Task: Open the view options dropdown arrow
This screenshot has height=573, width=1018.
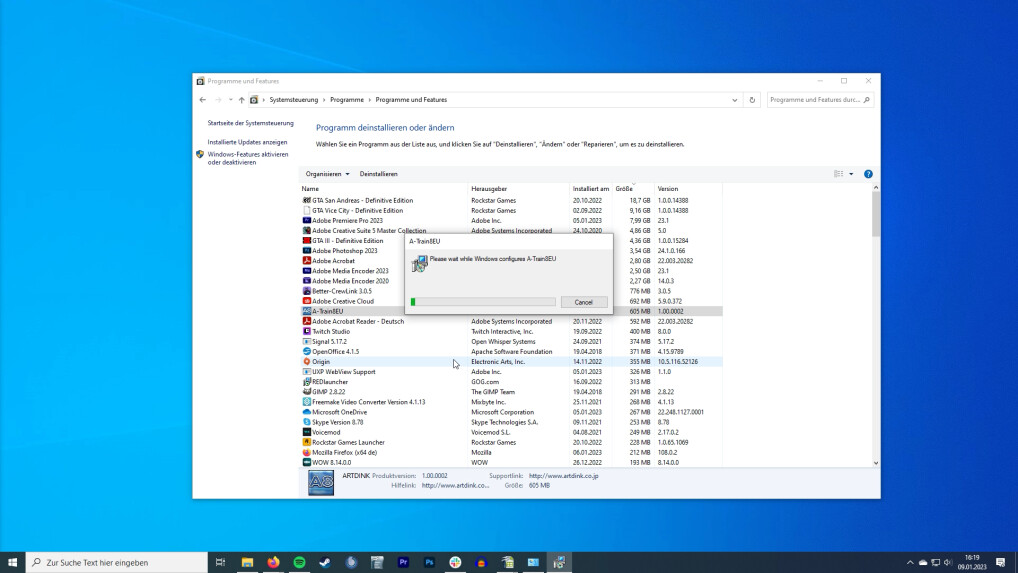Action: 851,174
